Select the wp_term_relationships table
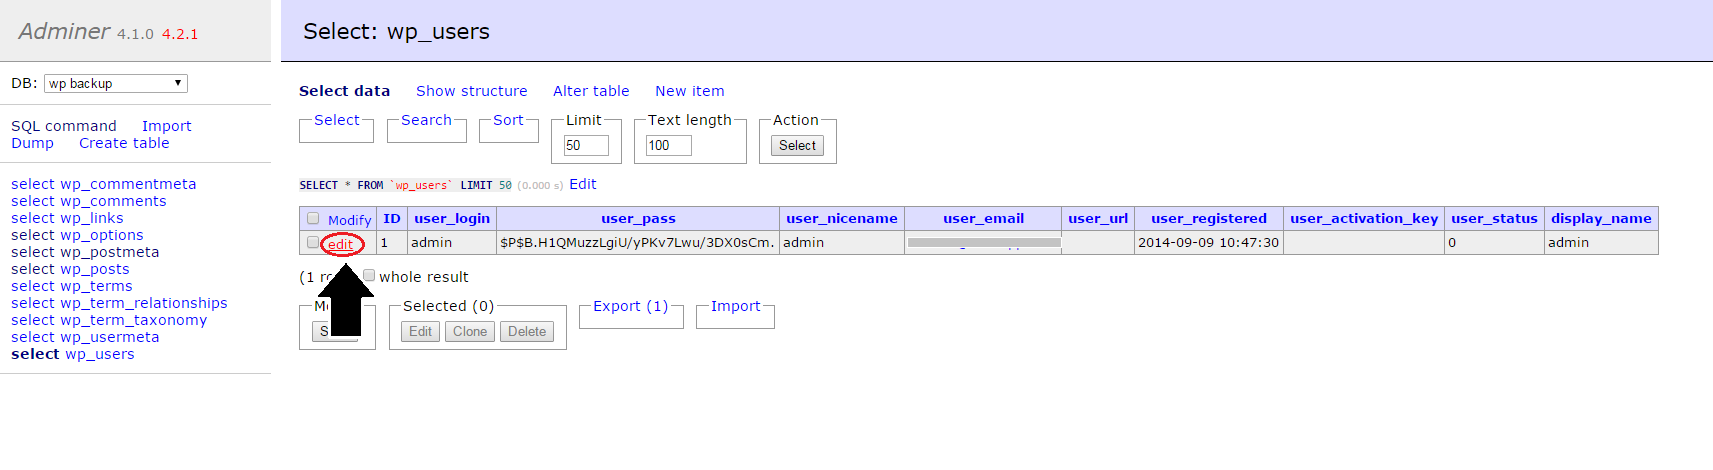The width and height of the screenshot is (1713, 470). 144,303
